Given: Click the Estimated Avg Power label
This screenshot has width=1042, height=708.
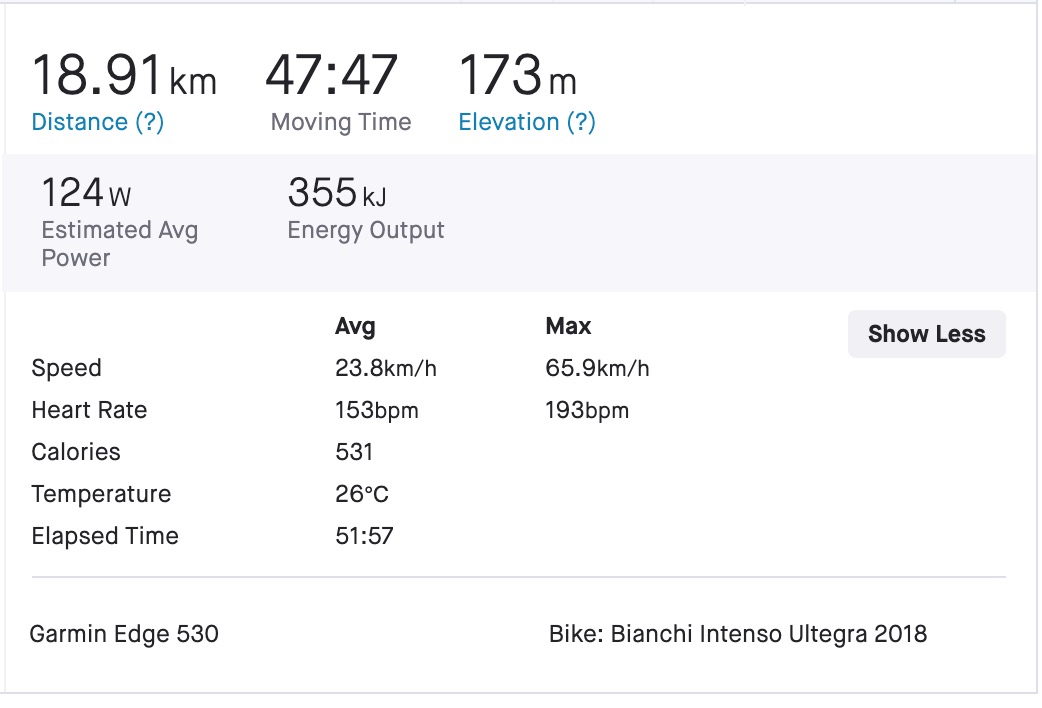Looking at the screenshot, I should point(120,243).
